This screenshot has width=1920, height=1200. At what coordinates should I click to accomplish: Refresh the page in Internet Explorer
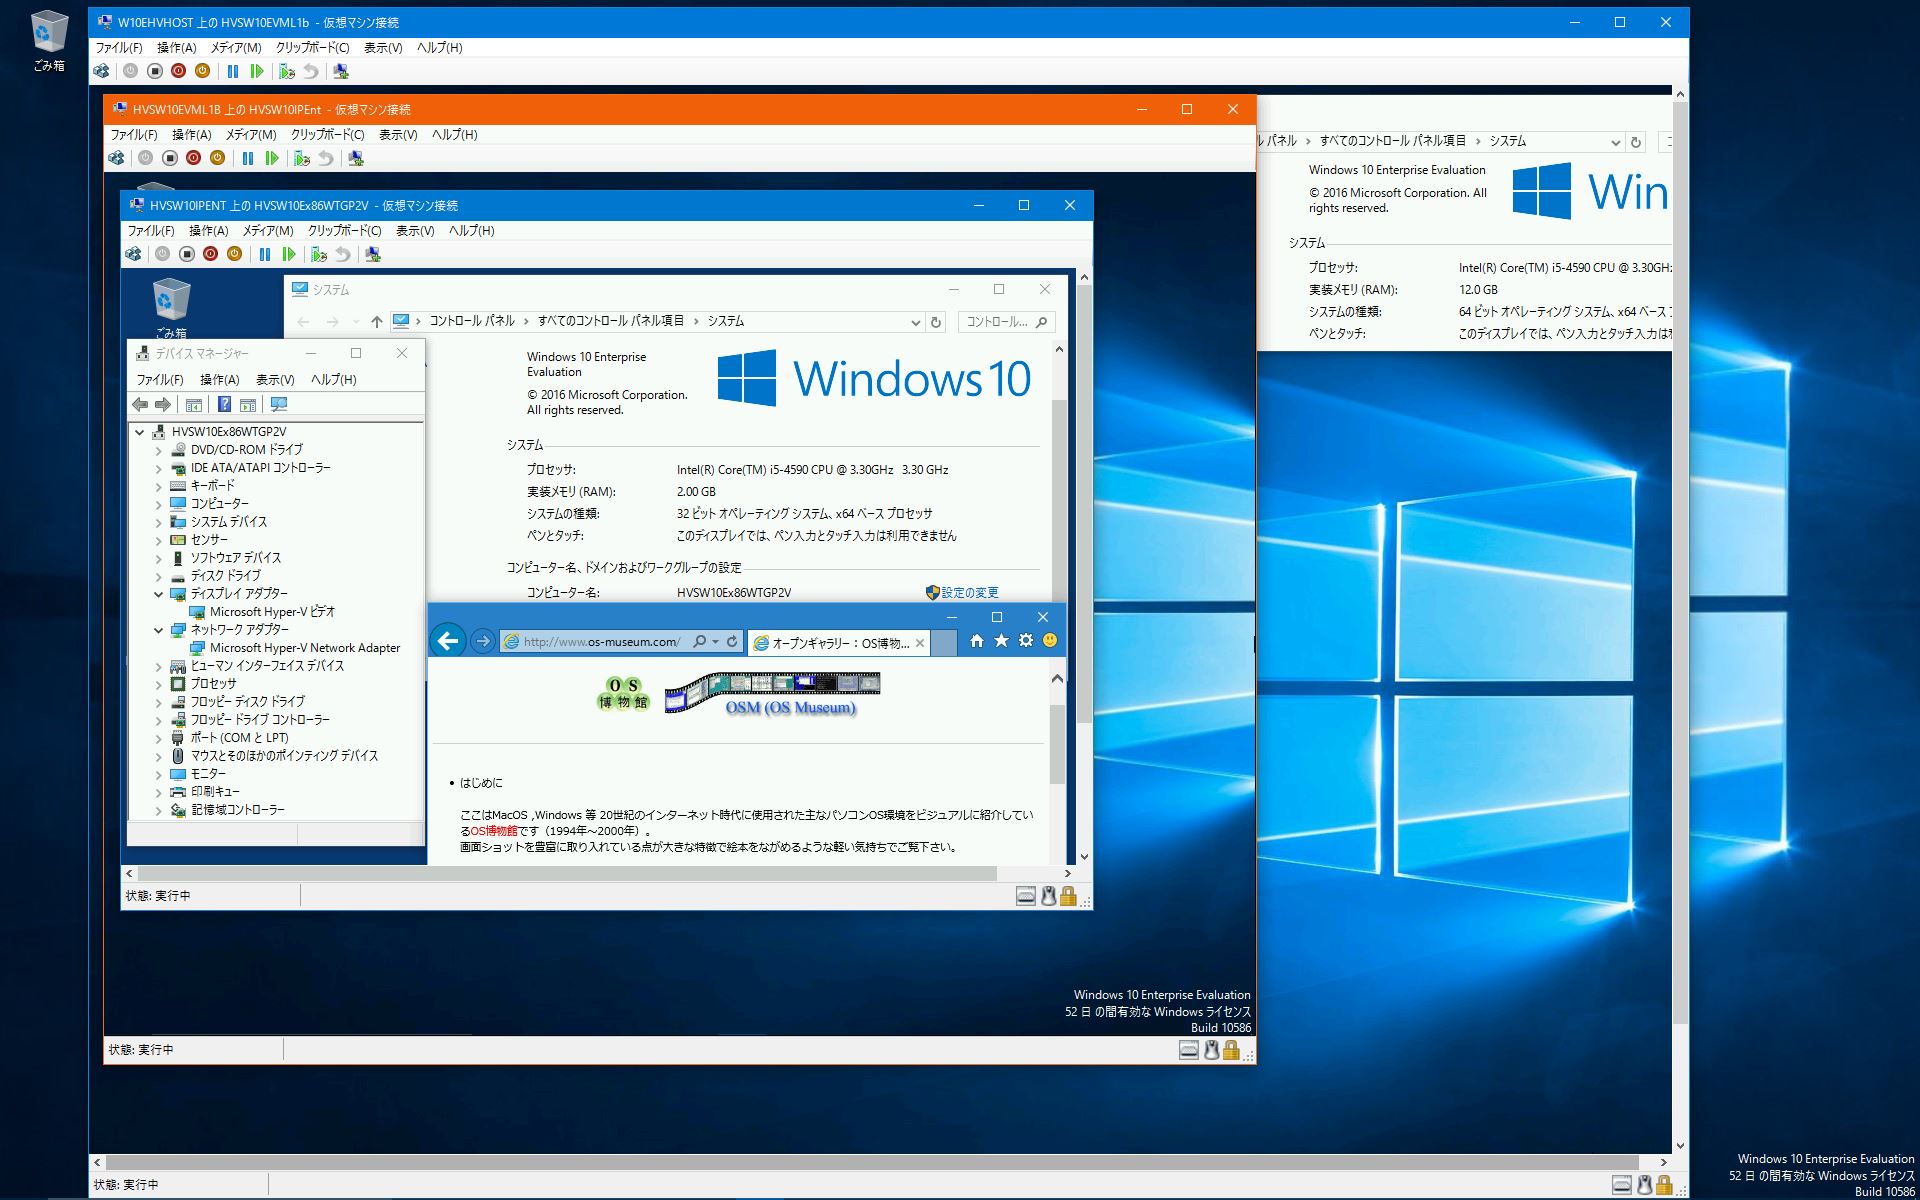[733, 642]
